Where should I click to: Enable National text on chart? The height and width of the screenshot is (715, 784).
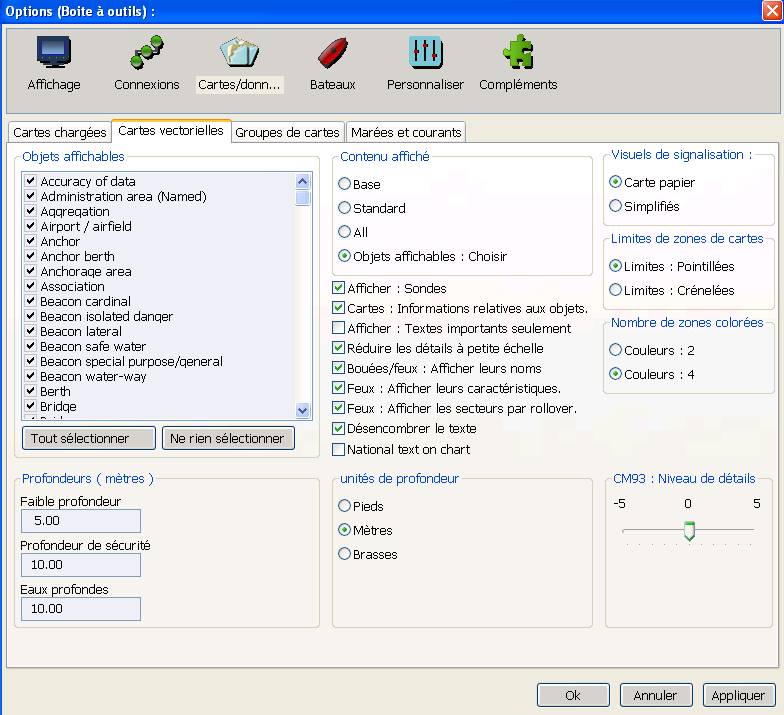[339, 449]
